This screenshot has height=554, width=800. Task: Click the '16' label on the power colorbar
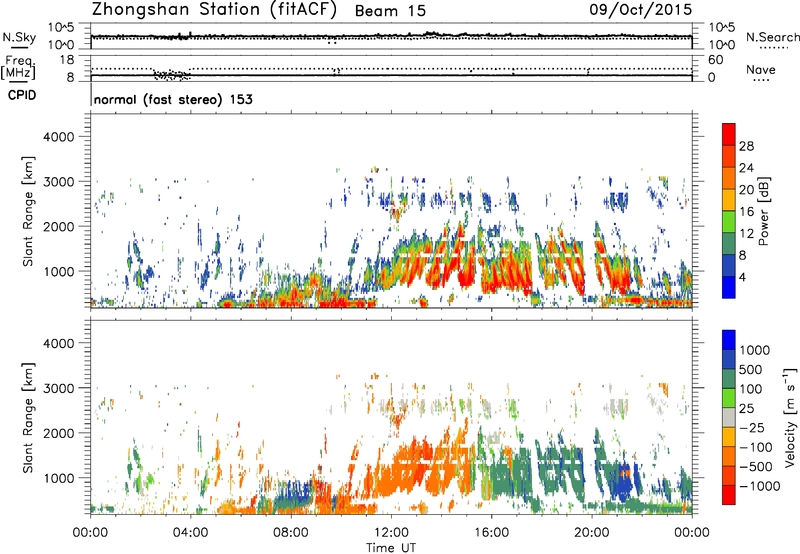click(746, 212)
